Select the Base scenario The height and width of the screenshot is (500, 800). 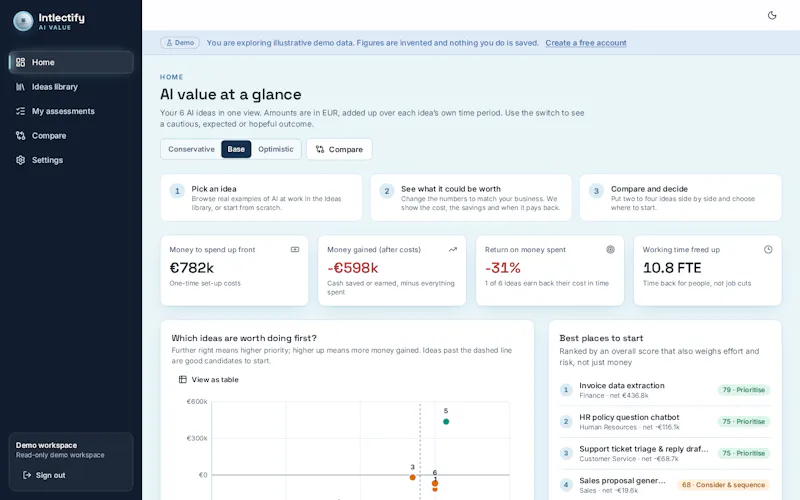click(x=236, y=149)
